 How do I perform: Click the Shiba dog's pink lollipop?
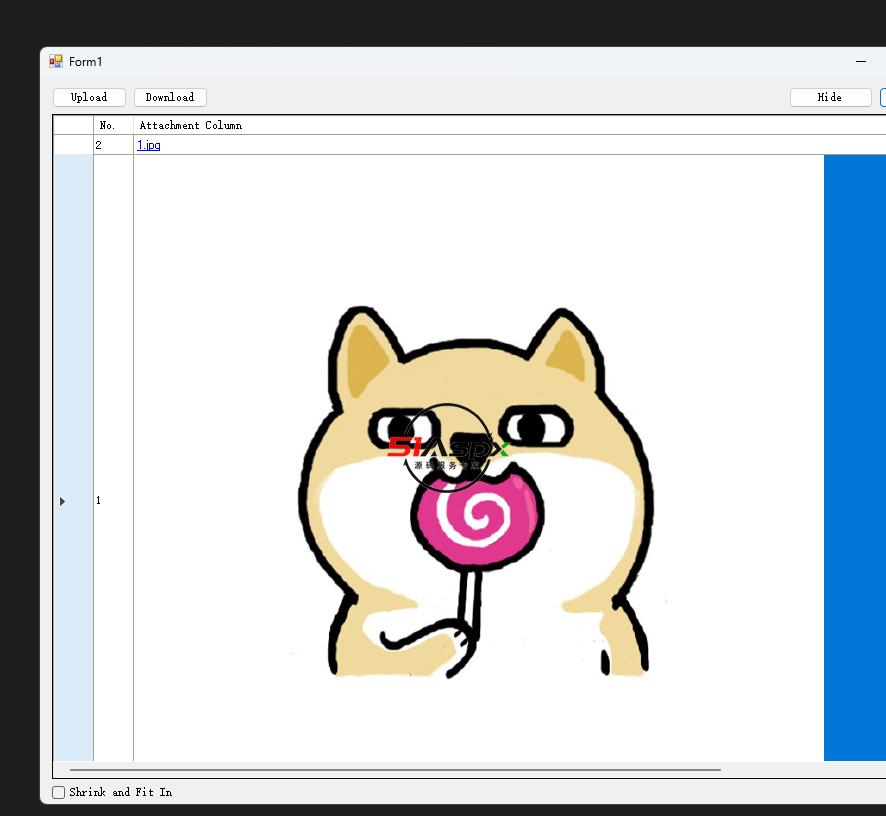pyautogui.click(x=476, y=516)
